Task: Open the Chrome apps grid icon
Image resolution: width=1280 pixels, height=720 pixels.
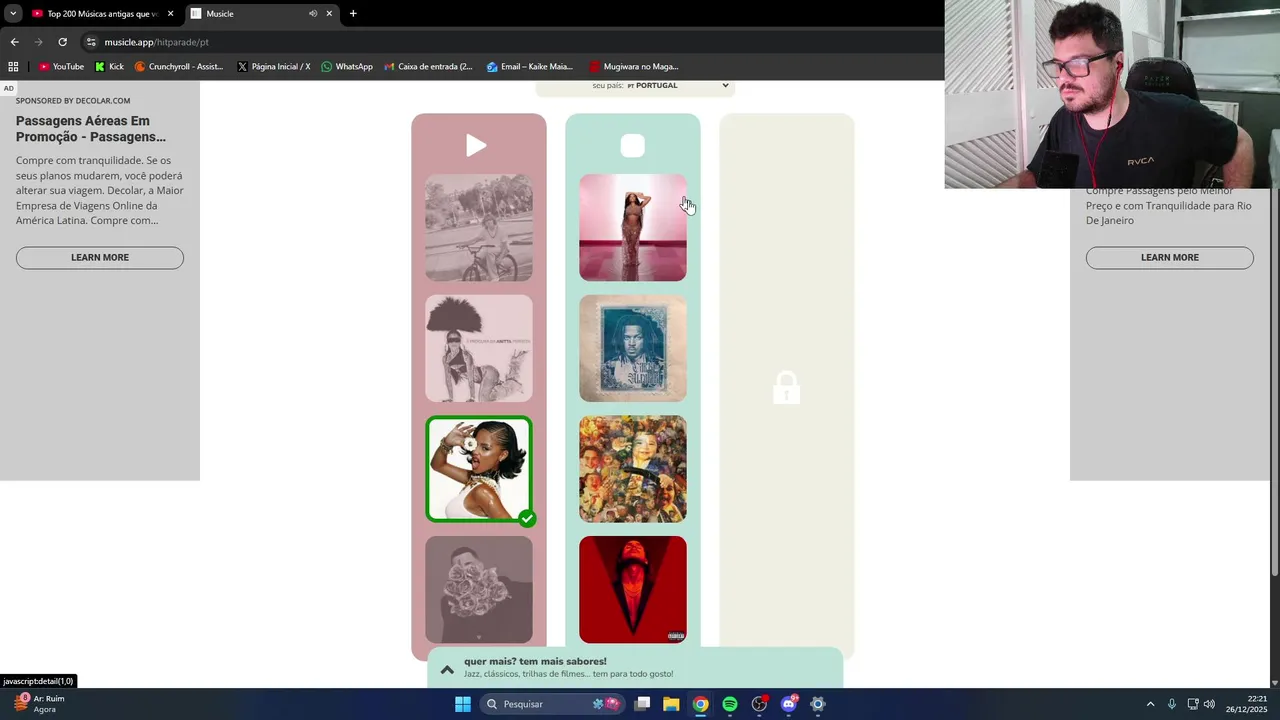Action: (x=13, y=67)
